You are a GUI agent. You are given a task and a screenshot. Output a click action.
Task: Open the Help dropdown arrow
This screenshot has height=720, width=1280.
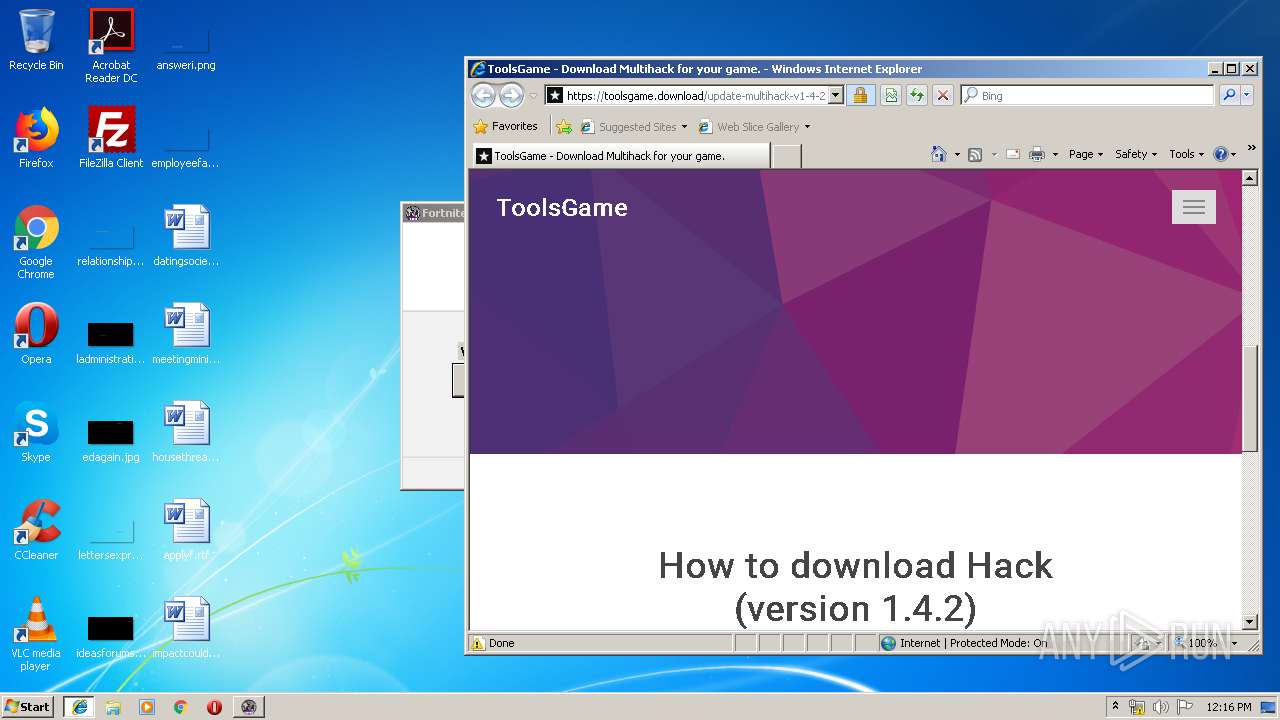(1234, 155)
